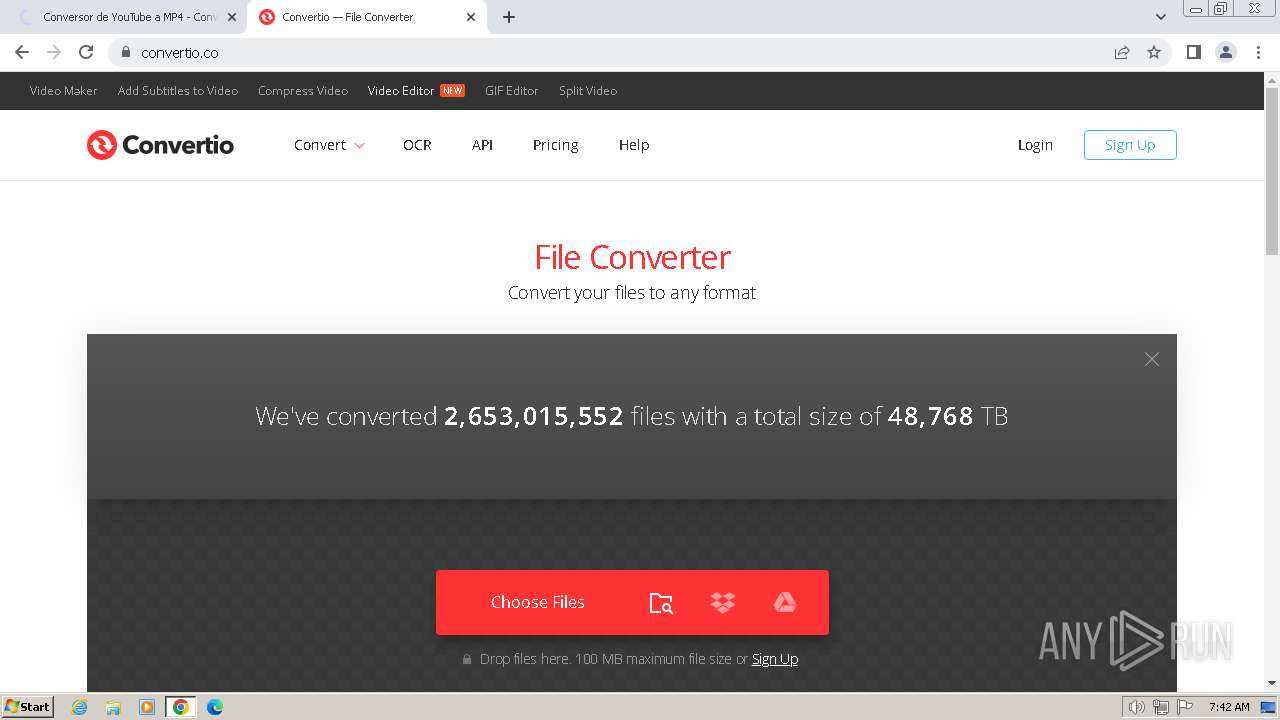
Task: Open the Windows Start menu
Action: (28, 706)
